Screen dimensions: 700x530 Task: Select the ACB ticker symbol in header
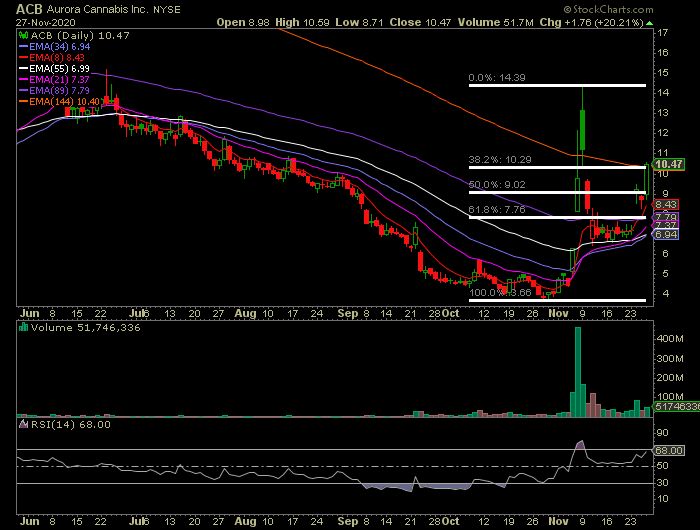29,9
